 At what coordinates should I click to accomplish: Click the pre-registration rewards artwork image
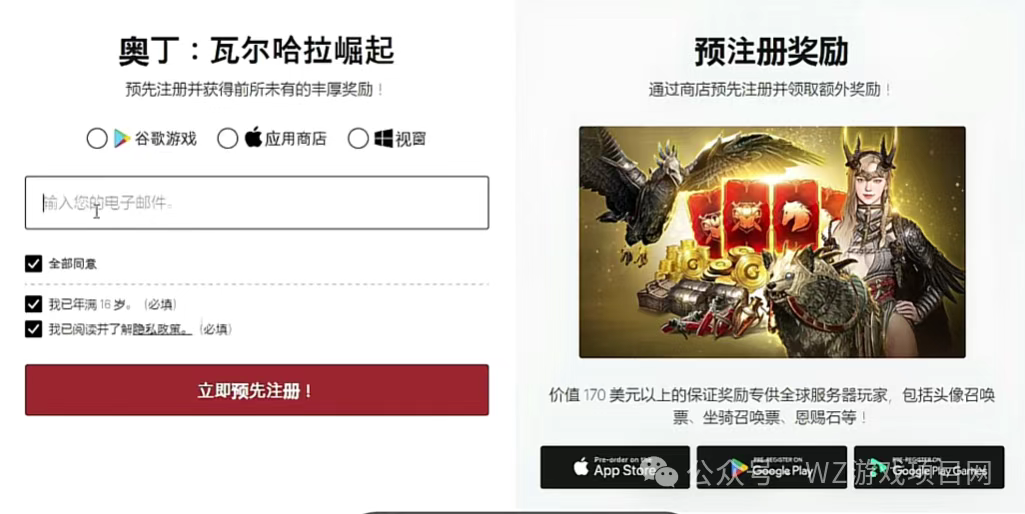772,242
